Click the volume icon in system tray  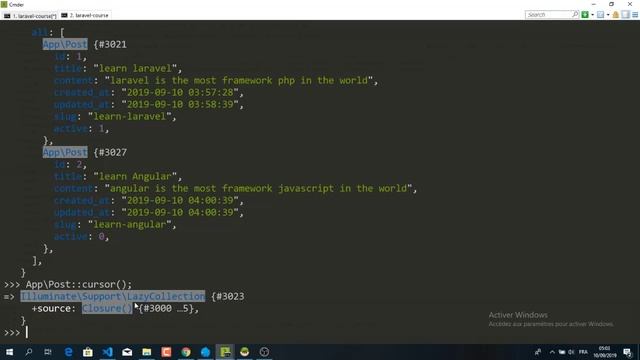point(571,352)
